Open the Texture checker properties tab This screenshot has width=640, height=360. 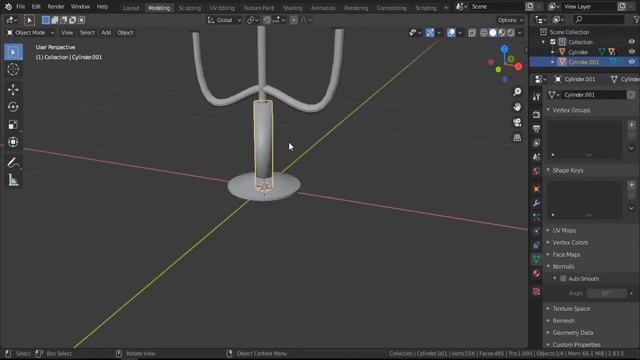click(x=536, y=291)
